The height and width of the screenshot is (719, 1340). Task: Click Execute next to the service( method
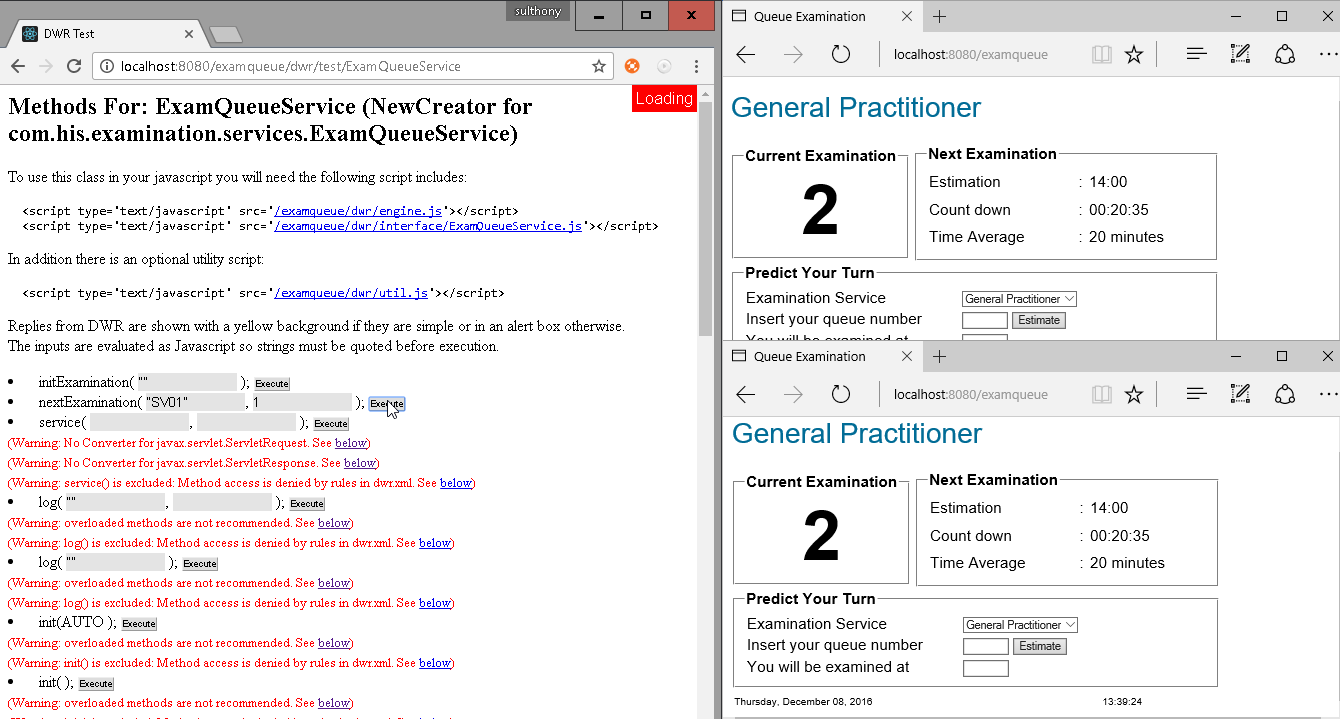coord(331,424)
